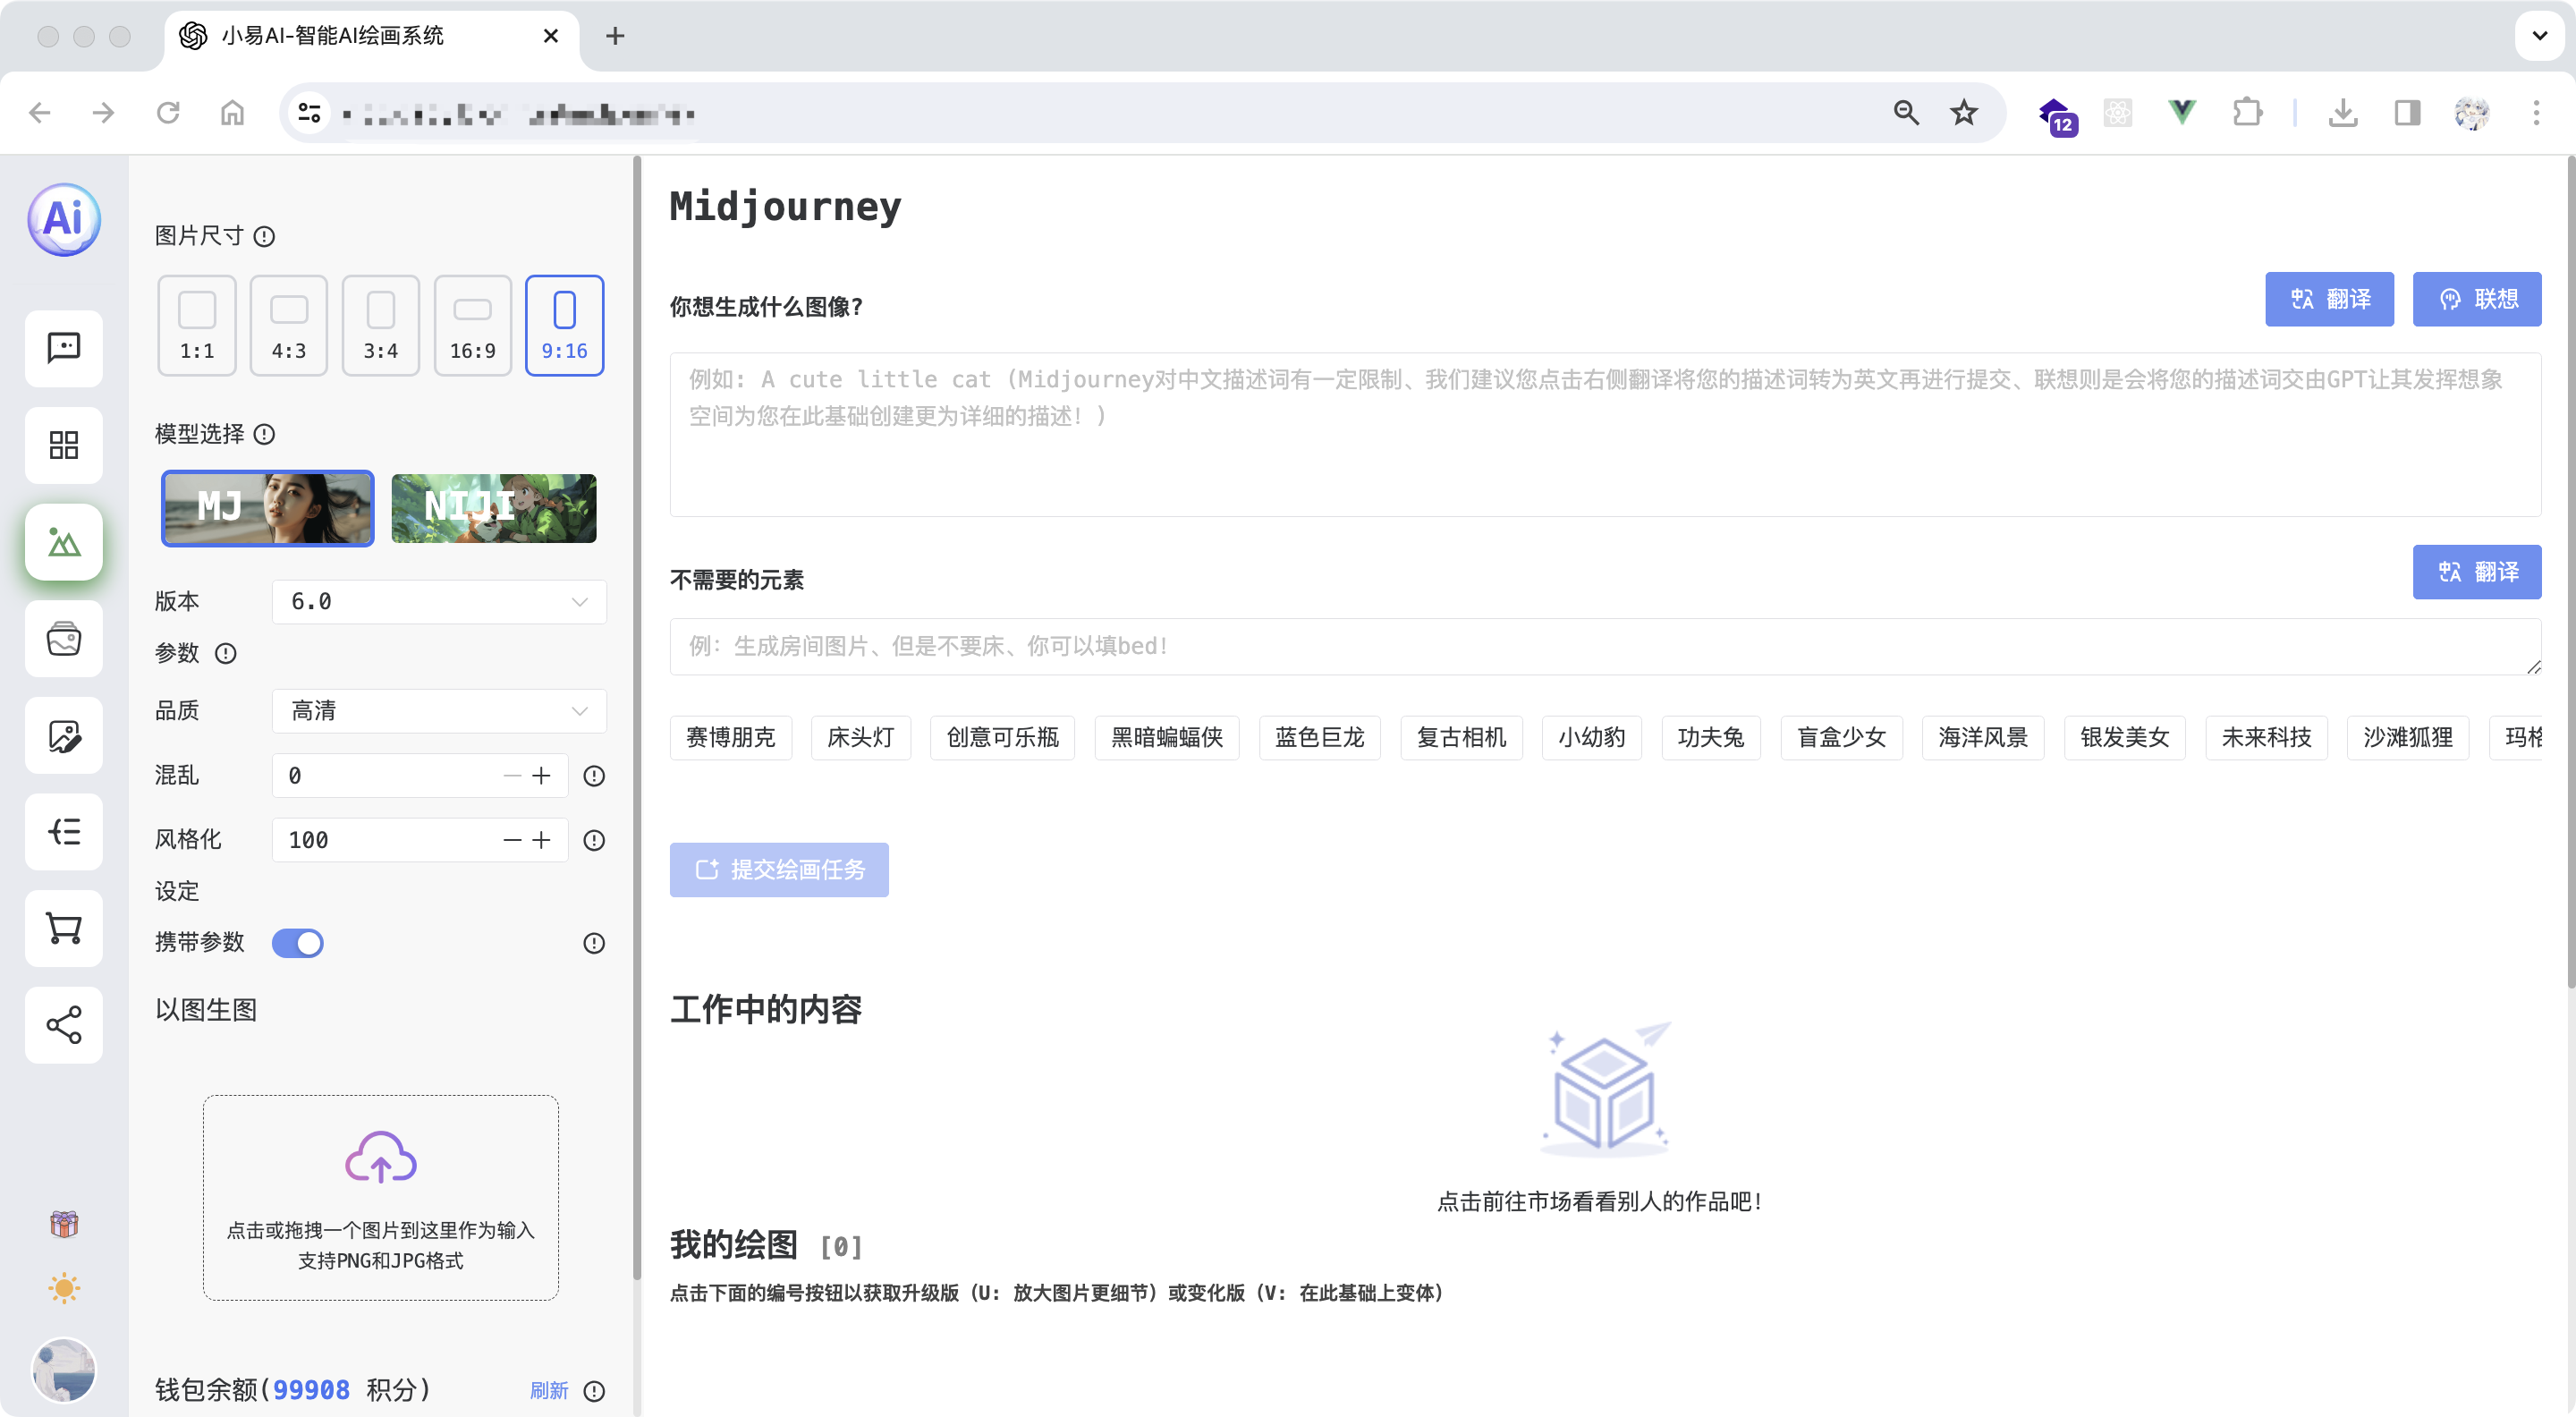Choose the MJ model
This screenshot has height=1417, width=2576.
268,508
